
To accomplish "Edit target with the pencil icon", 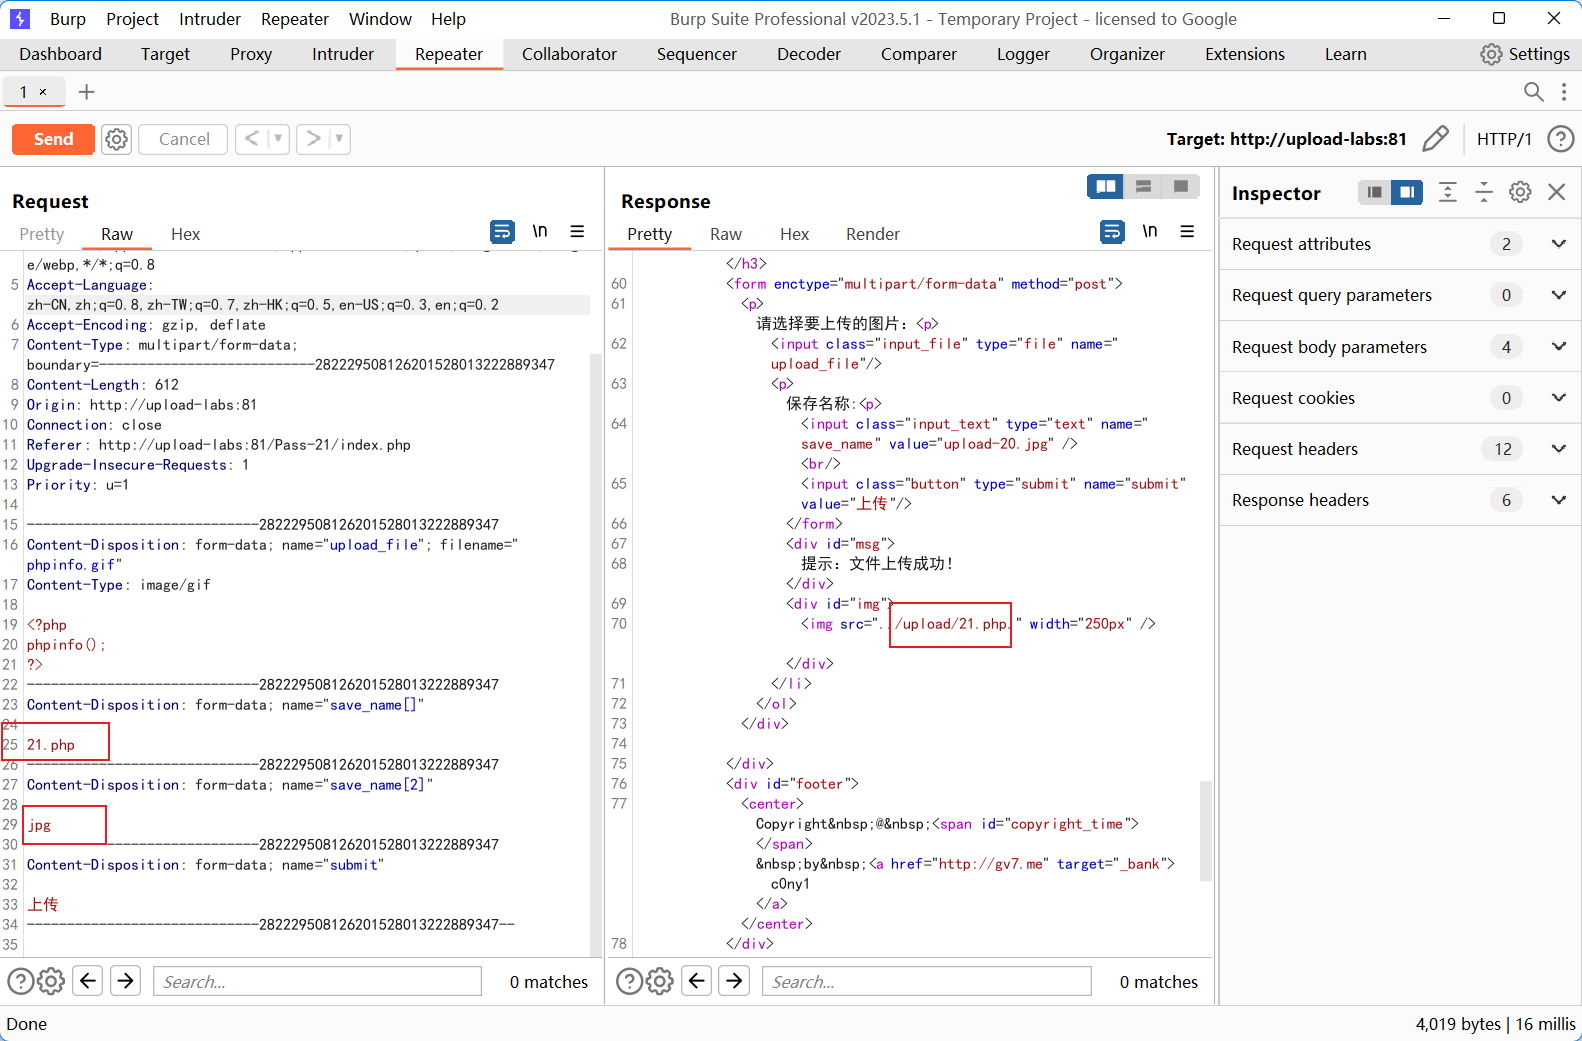I will coord(1435,139).
